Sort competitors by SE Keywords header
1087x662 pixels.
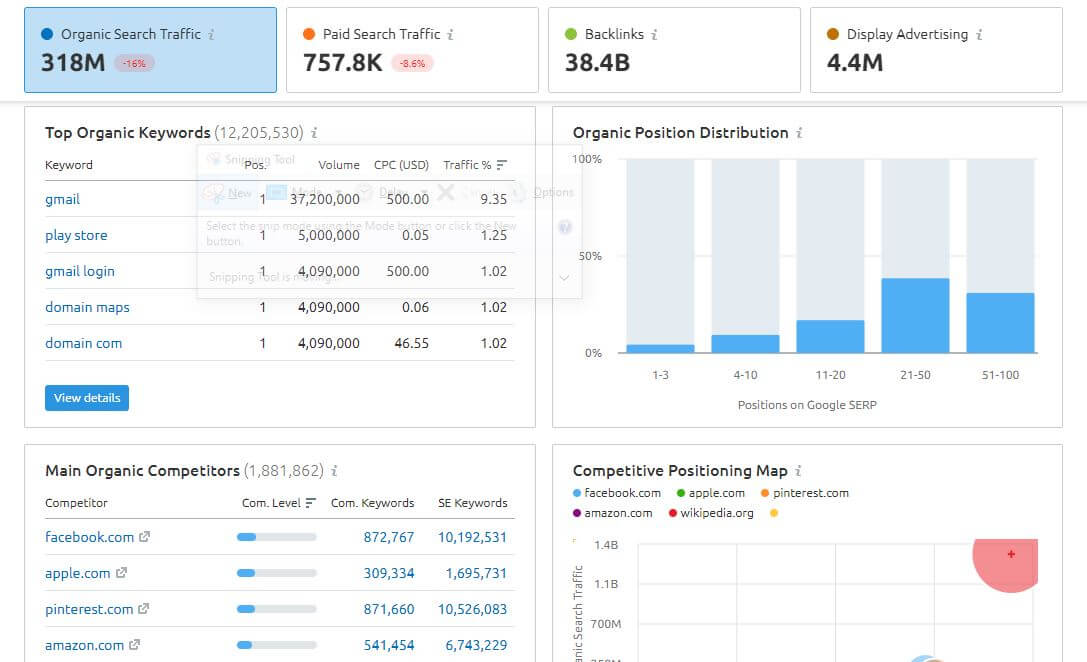click(x=473, y=503)
